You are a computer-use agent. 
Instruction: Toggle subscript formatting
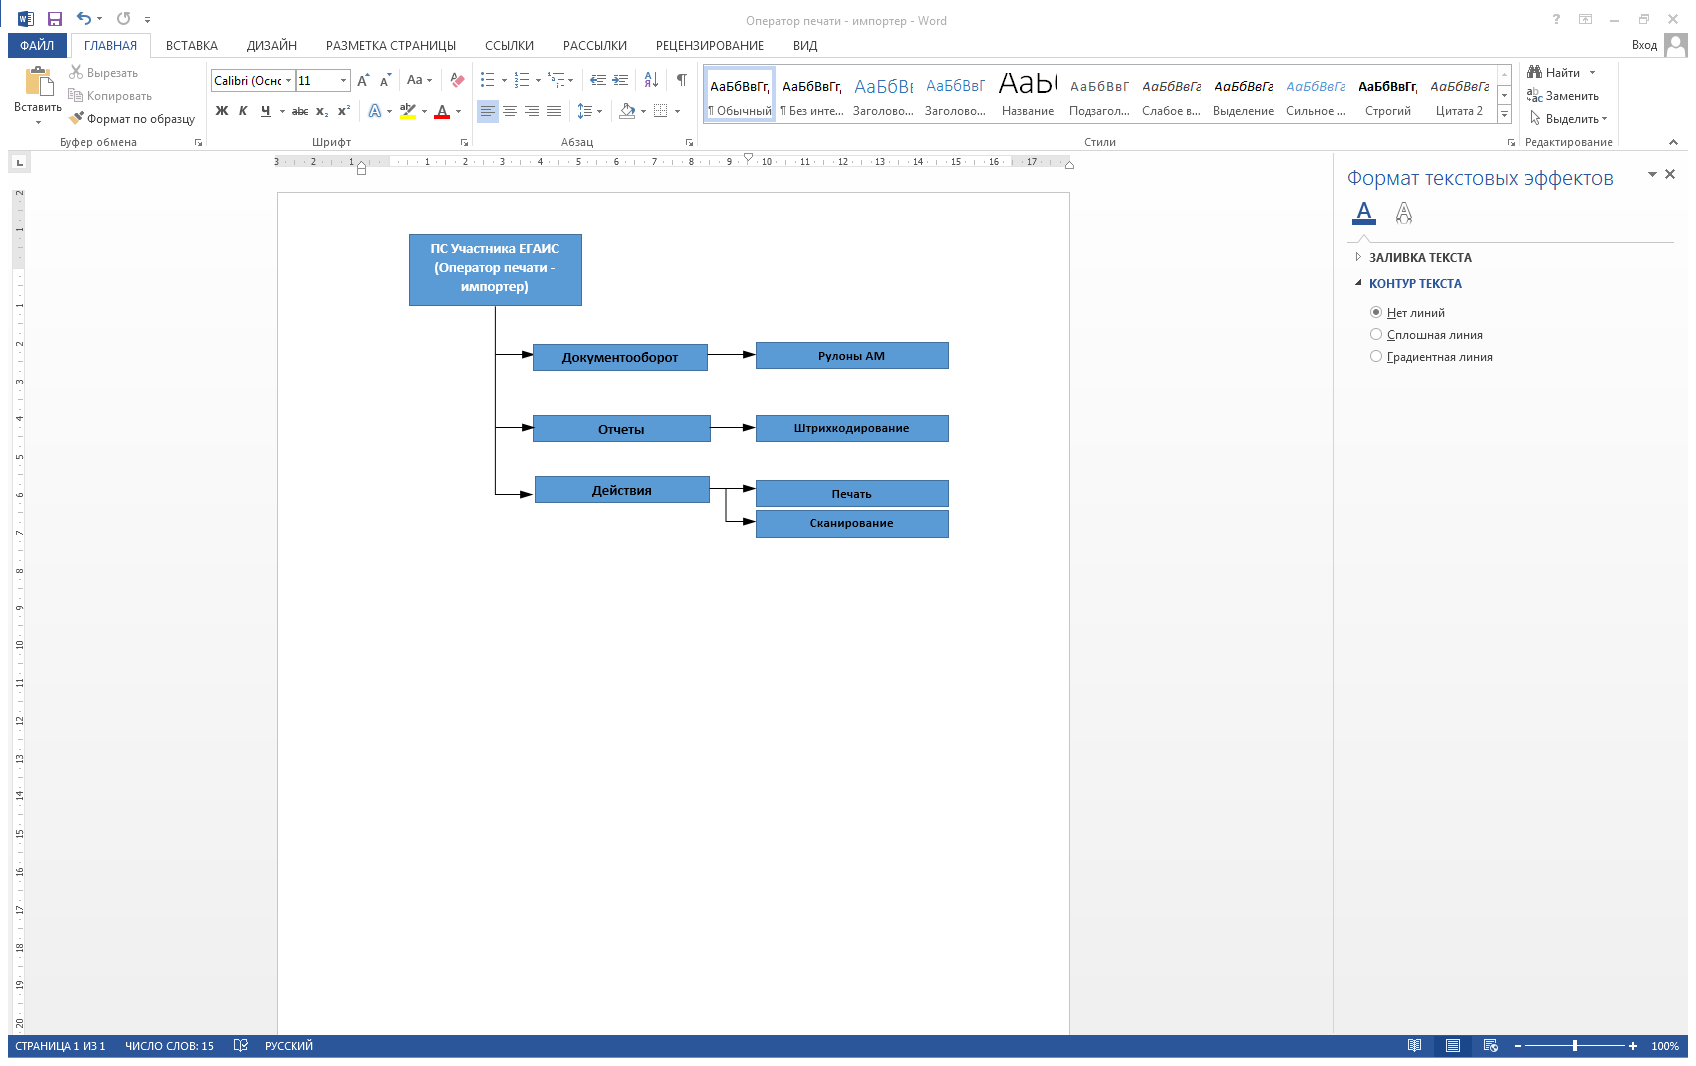pos(322,111)
